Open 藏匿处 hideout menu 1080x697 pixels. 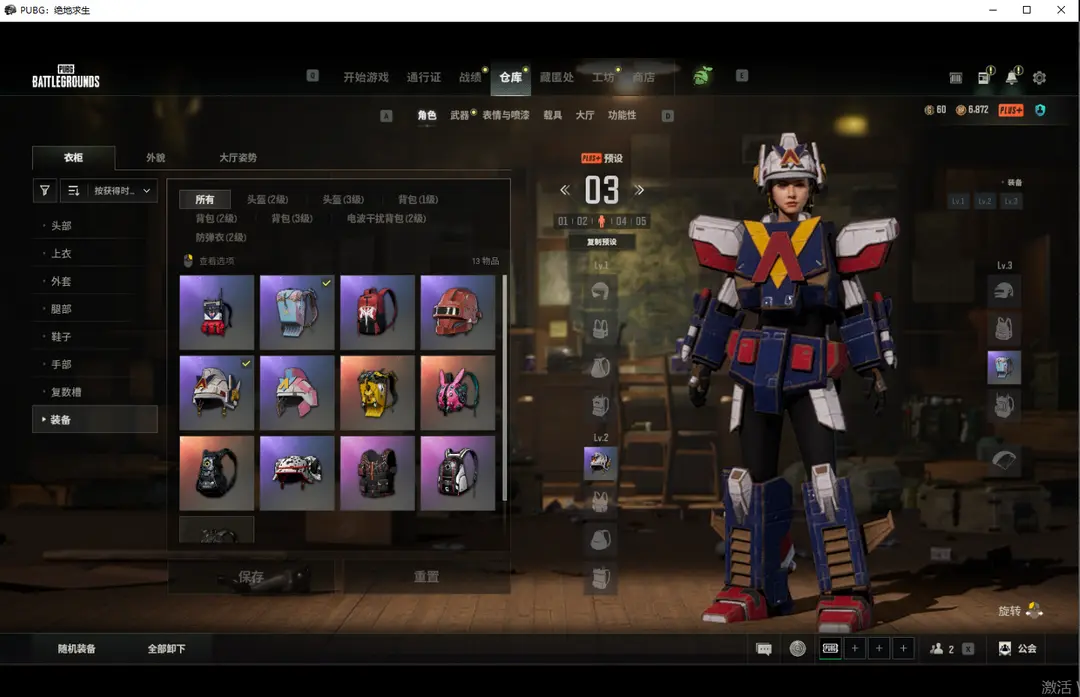click(x=557, y=77)
